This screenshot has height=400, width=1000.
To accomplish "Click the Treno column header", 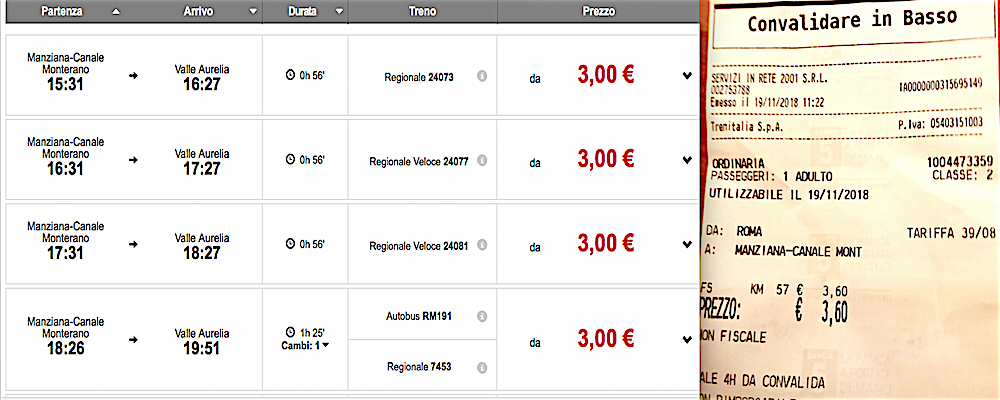I will [x=422, y=12].
